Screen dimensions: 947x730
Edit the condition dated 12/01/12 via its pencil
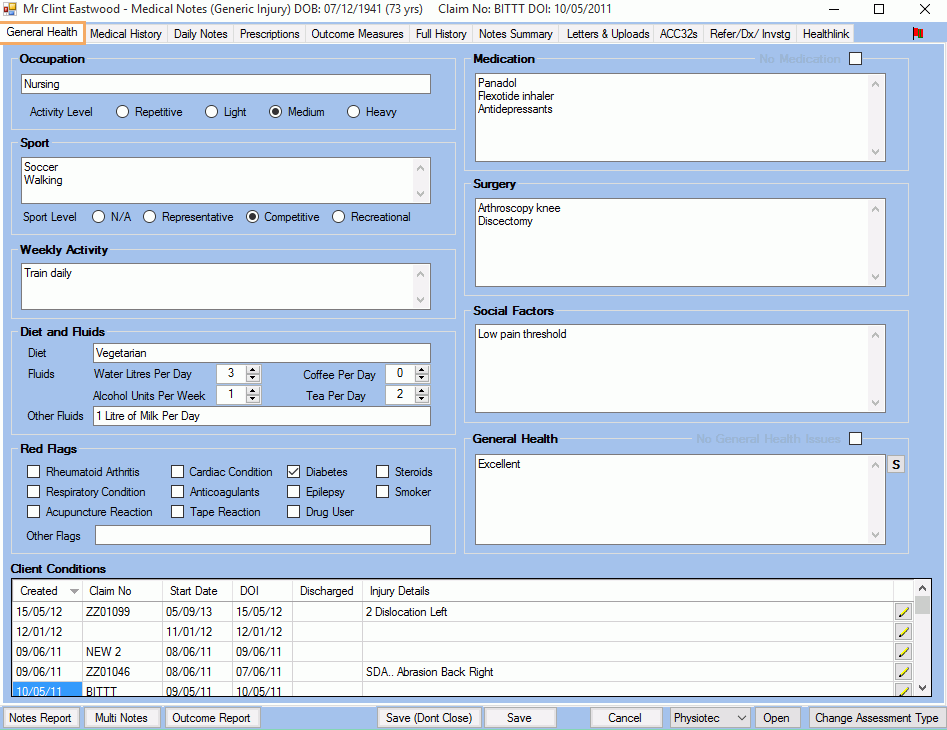click(x=903, y=631)
